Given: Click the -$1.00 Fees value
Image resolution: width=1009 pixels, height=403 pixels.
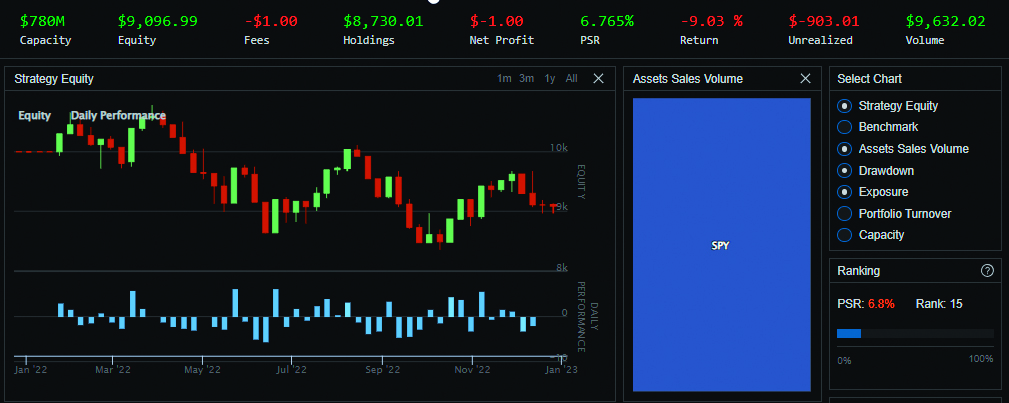Looking at the screenshot, I should [271, 21].
